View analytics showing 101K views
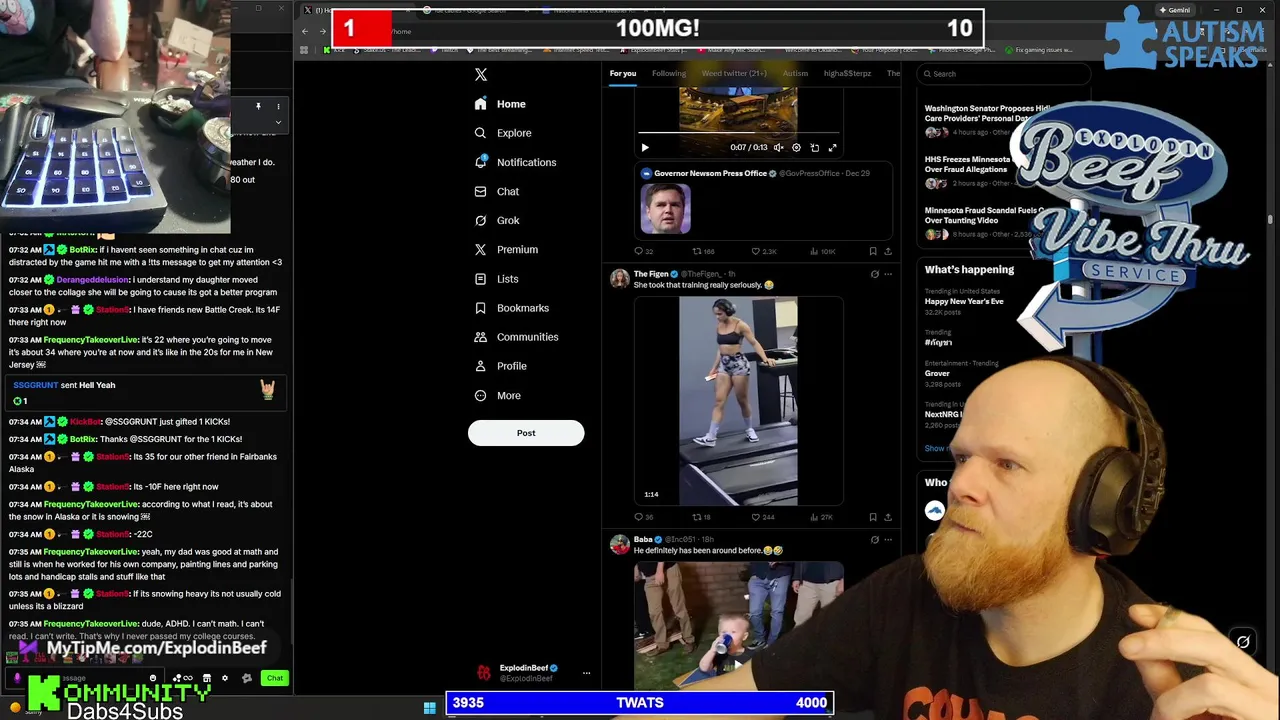The height and width of the screenshot is (720, 1280). 824,251
